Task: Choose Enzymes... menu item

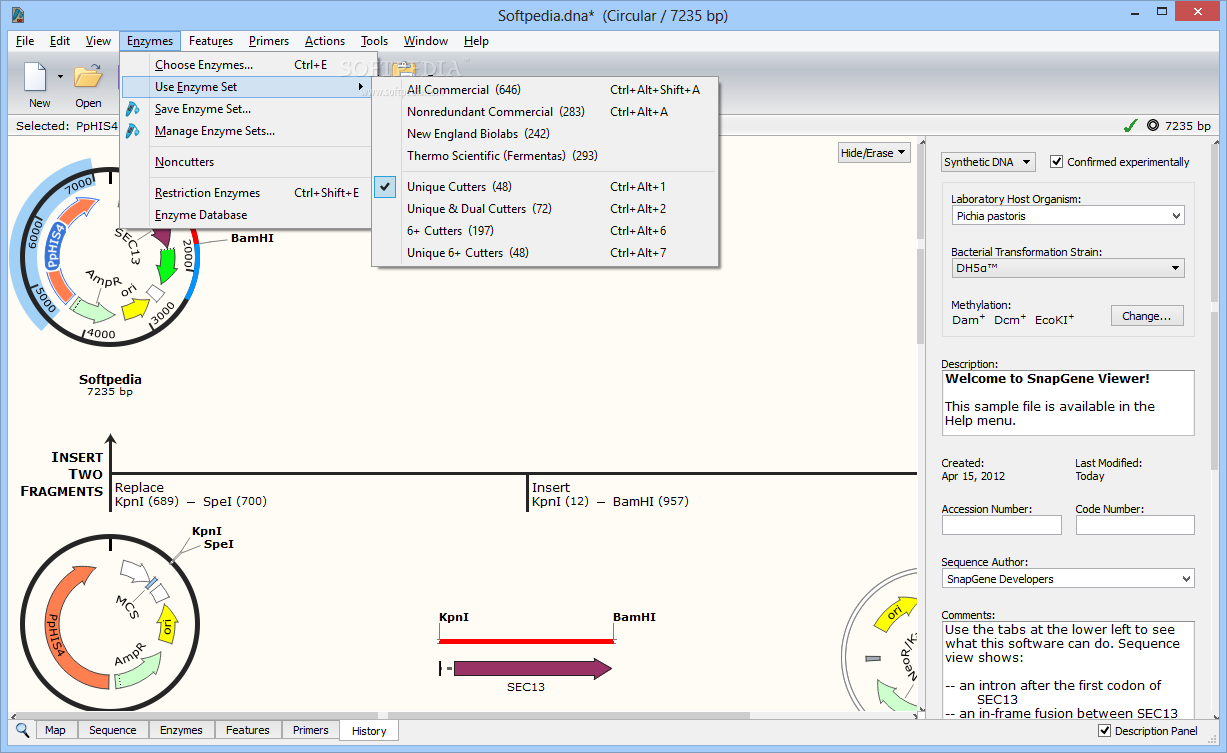Action: click(246, 65)
